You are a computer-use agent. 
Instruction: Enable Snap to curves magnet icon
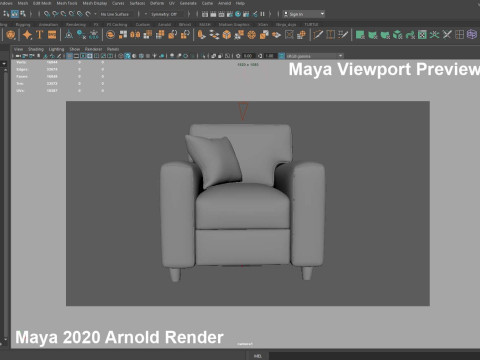(55, 14)
